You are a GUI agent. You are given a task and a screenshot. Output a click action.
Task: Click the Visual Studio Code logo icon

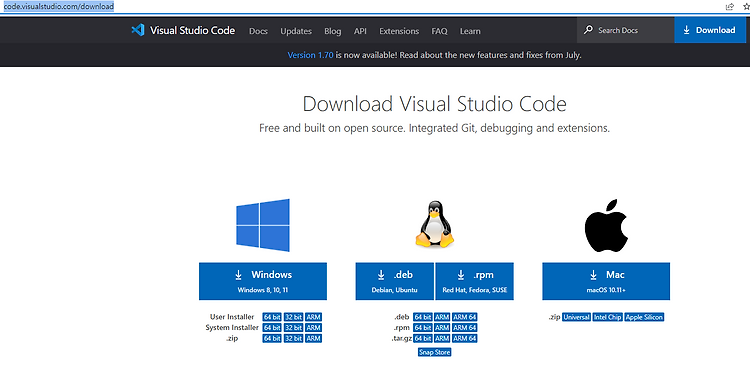[138, 30]
